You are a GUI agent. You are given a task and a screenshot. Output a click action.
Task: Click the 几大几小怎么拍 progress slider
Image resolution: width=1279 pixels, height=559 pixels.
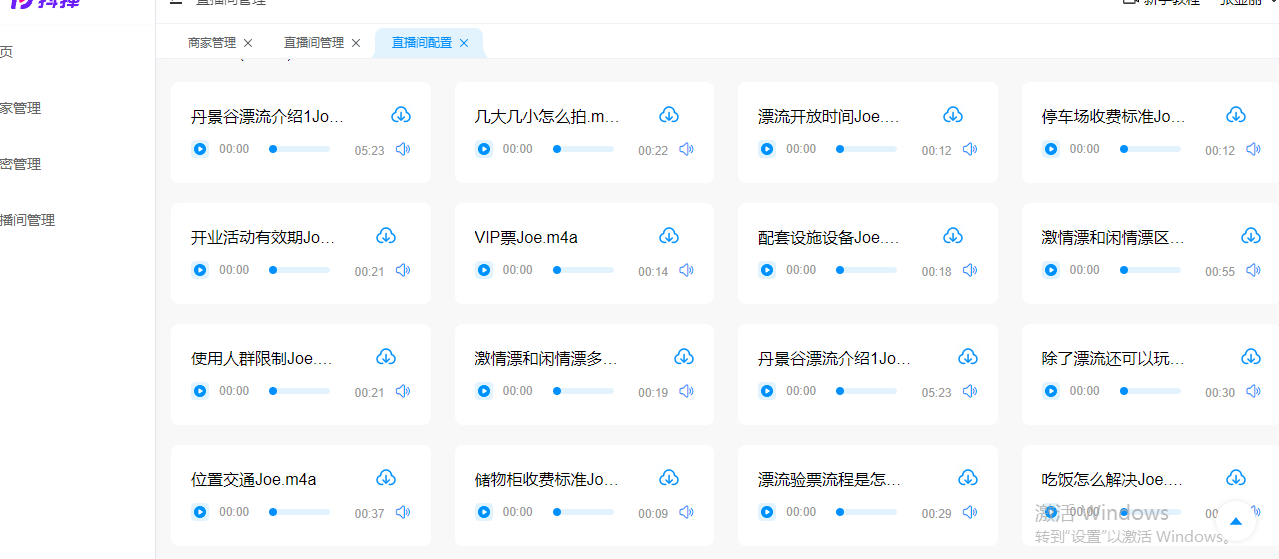(x=583, y=149)
